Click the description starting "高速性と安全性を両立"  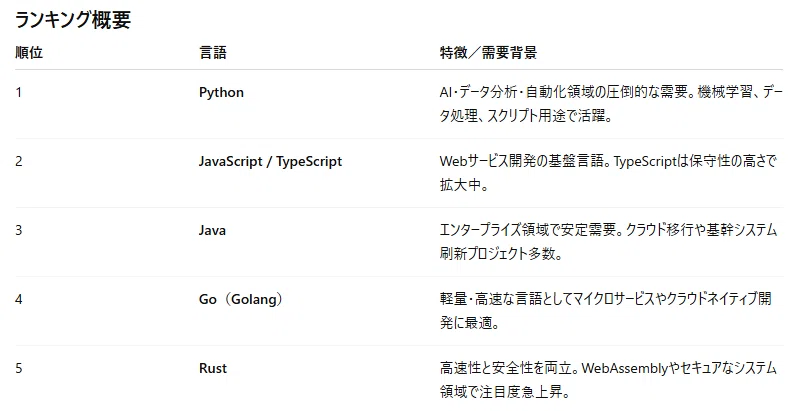pos(608,380)
